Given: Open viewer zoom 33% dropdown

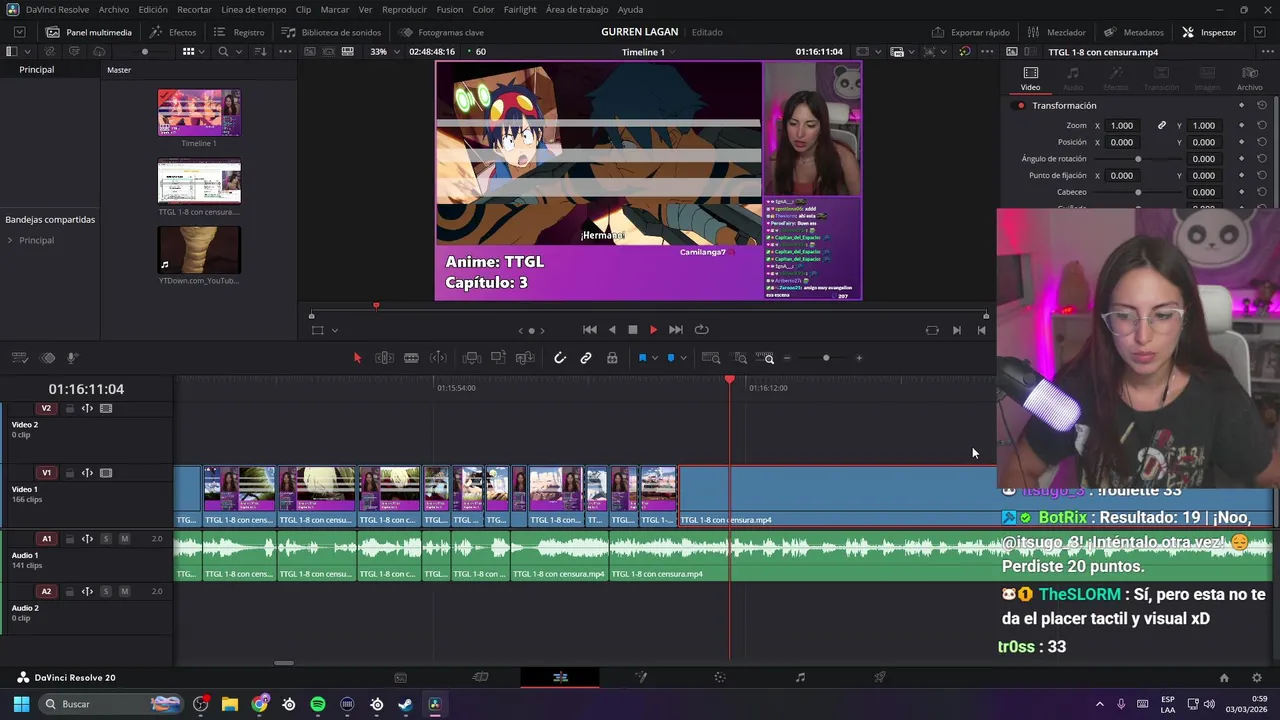Looking at the screenshot, I should tap(384, 51).
